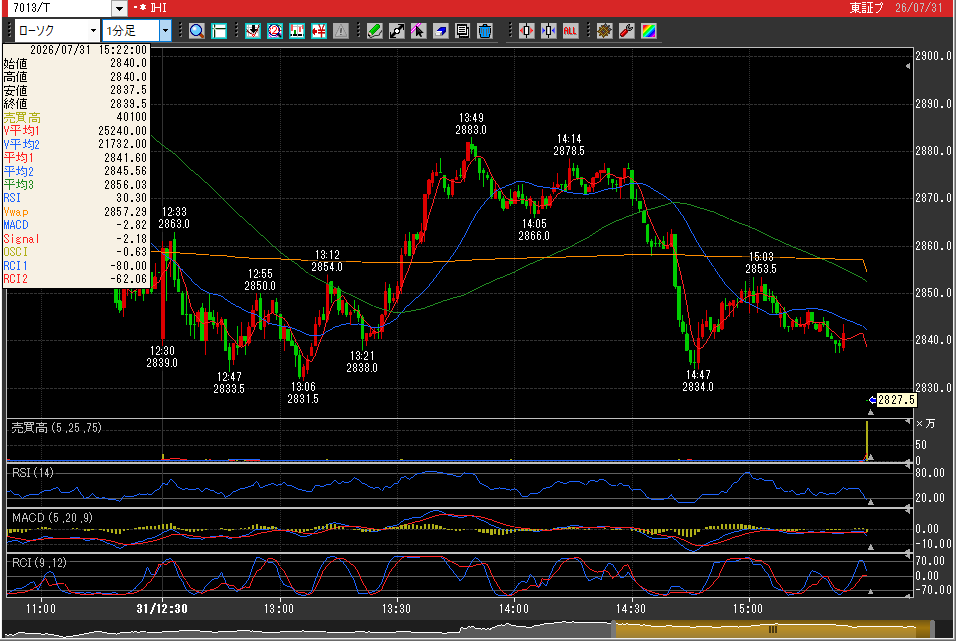Select the arrow pointer selection tool
This screenshot has height=641, width=956.
[x=418, y=30]
